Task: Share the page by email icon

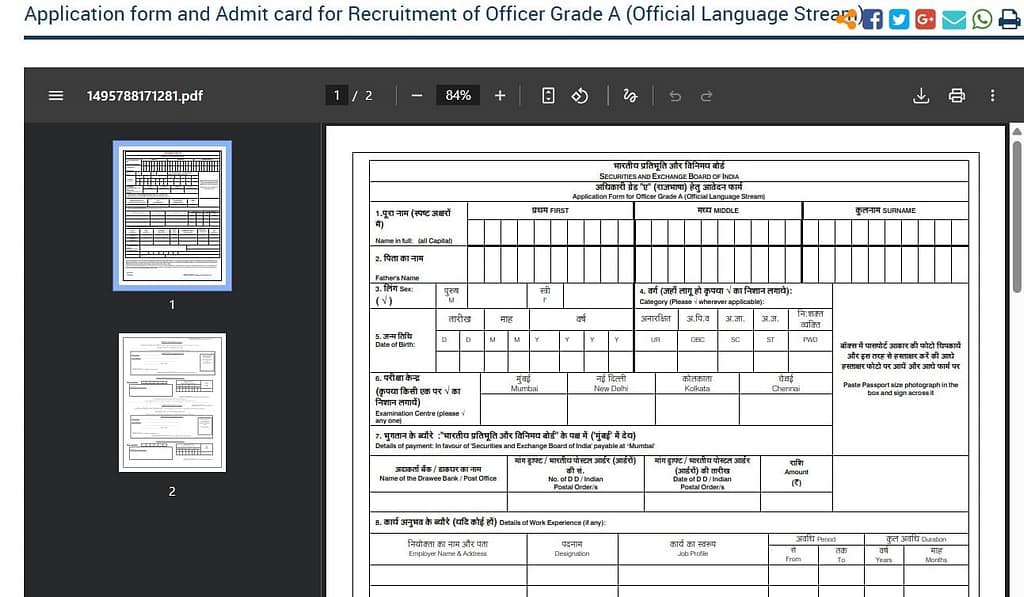Action: (x=953, y=20)
